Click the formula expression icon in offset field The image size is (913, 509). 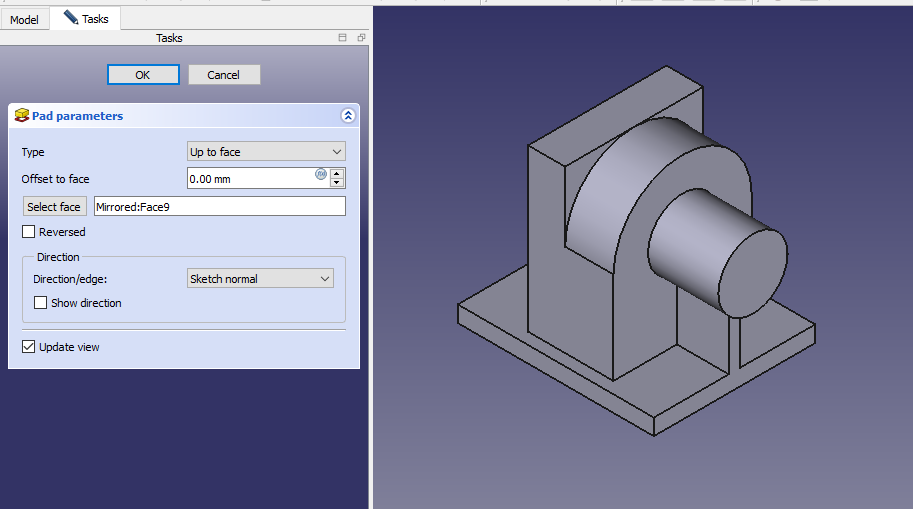(321, 174)
